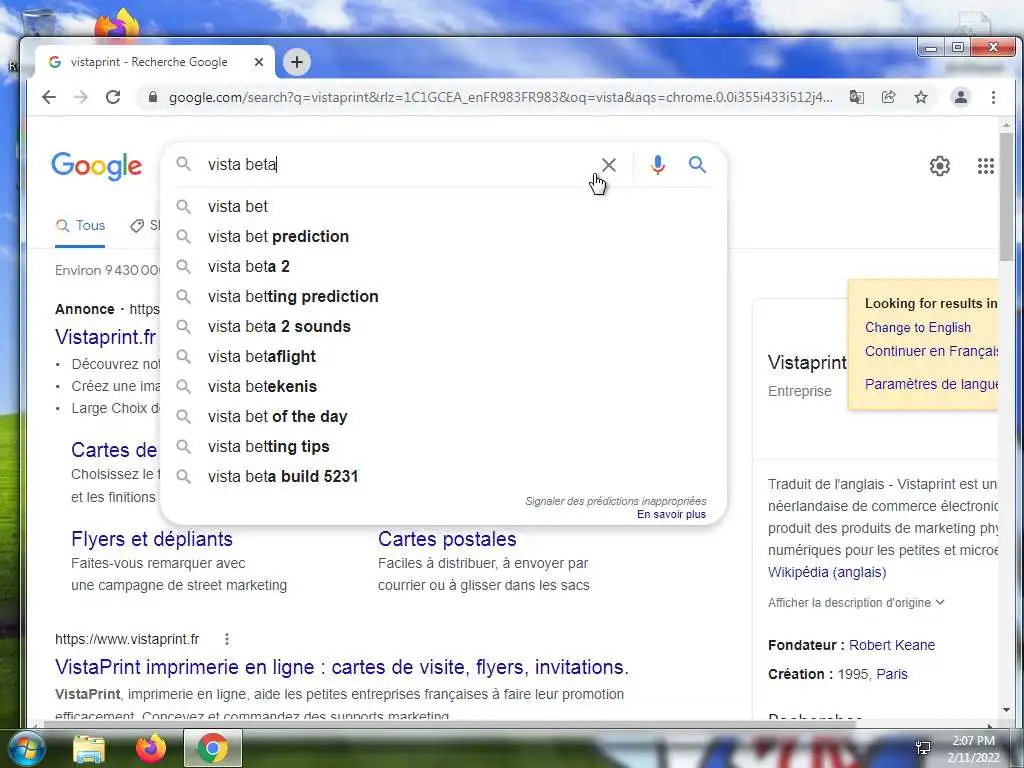
Task: Select suggestion 'vista beta build 5231'
Action: [x=443, y=477]
